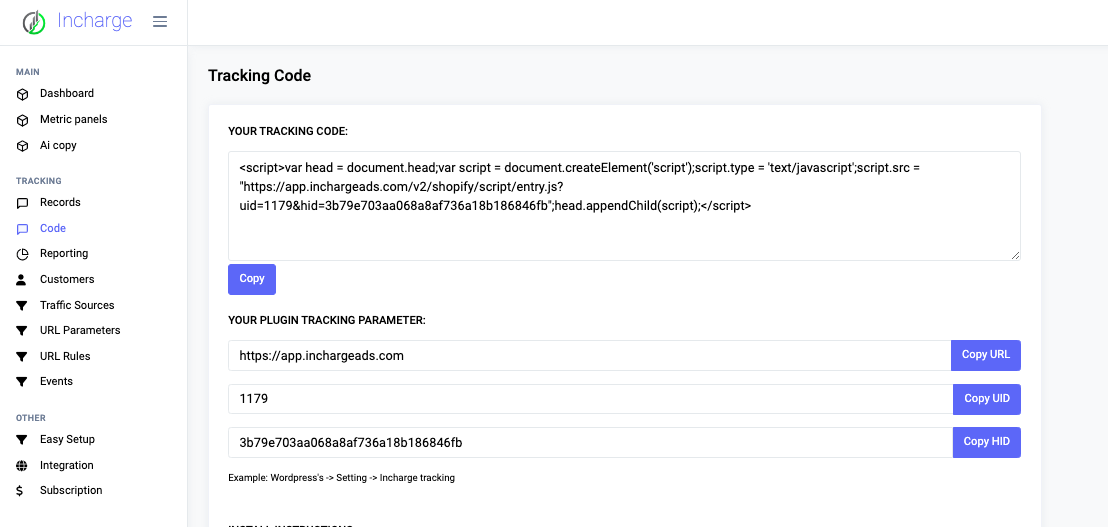Click the Code chat-bubble icon
Screen dimensions: 1108x527
(23, 229)
